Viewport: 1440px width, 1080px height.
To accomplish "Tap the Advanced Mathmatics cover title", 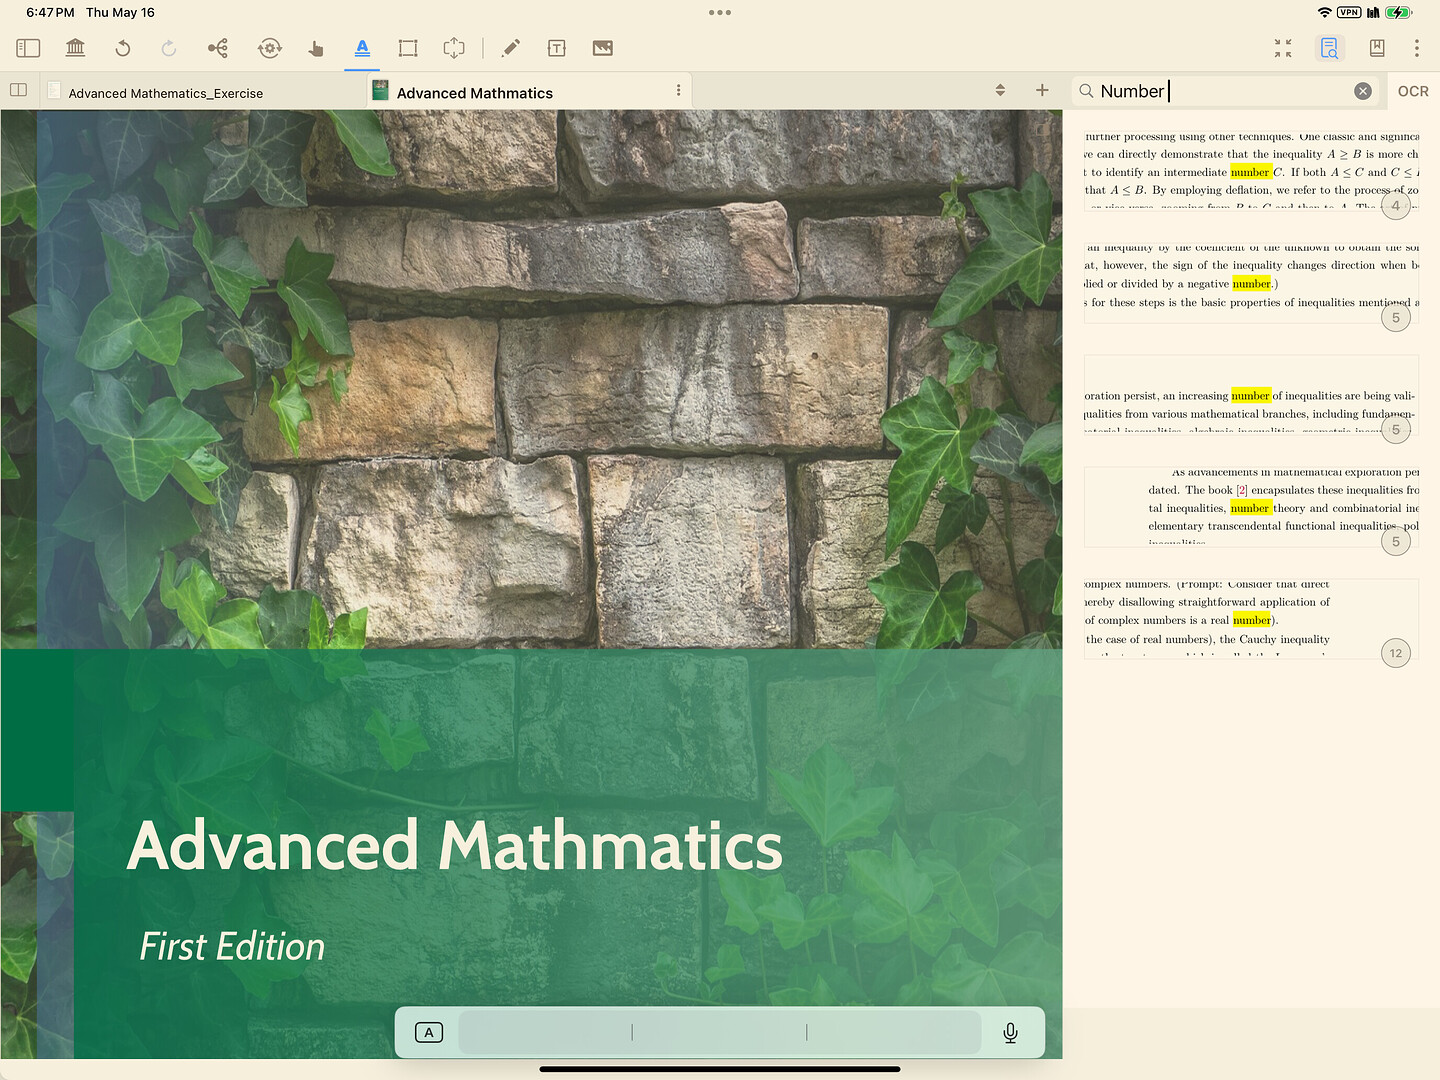I will [455, 845].
